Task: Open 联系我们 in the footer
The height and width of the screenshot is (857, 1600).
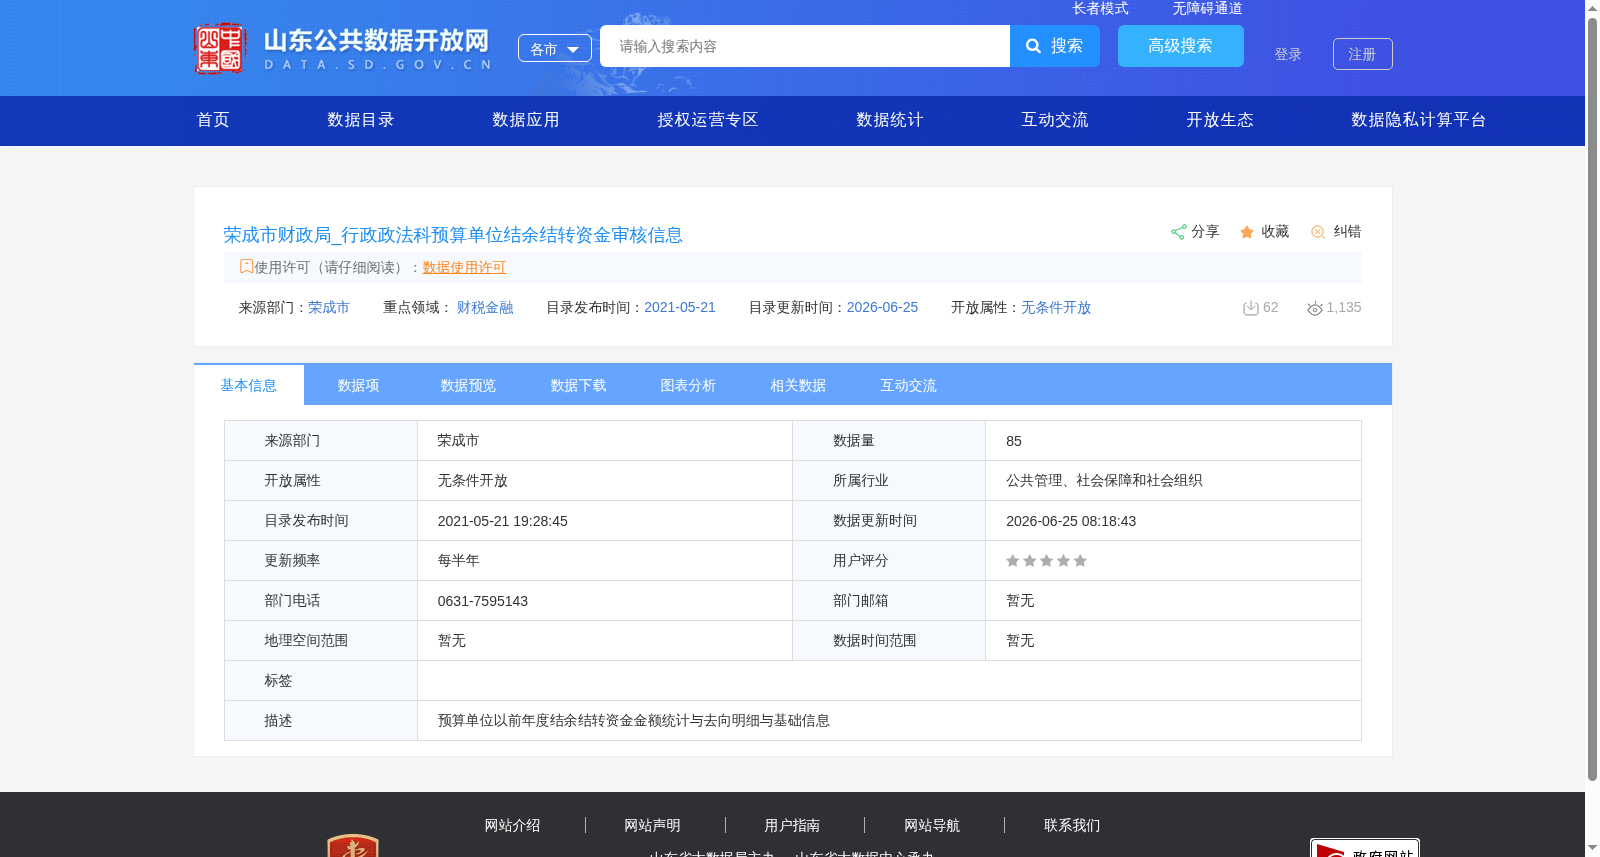Action: pos(1072,825)
